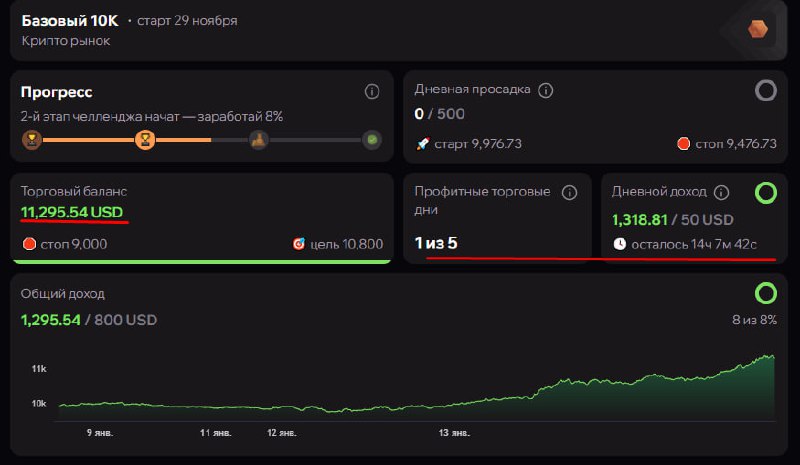
Task: Click the Базовый 10K title
Action: [x=69, y=20]
